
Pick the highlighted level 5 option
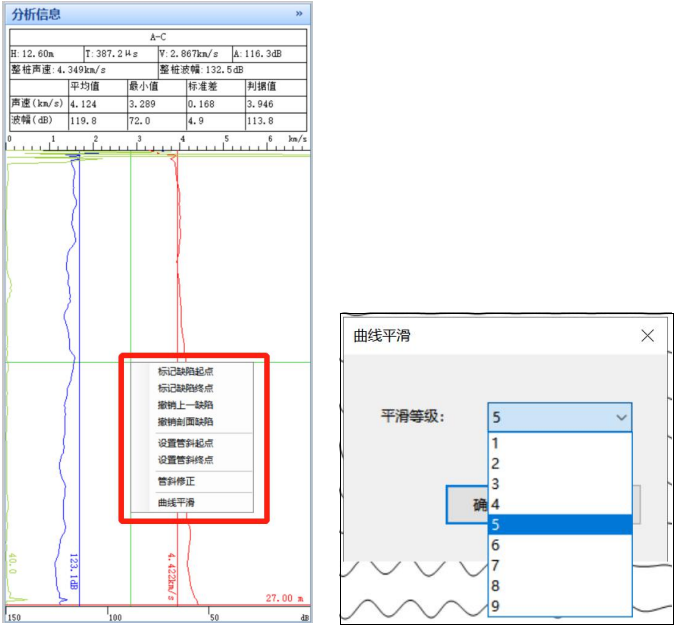click(559, 525)
